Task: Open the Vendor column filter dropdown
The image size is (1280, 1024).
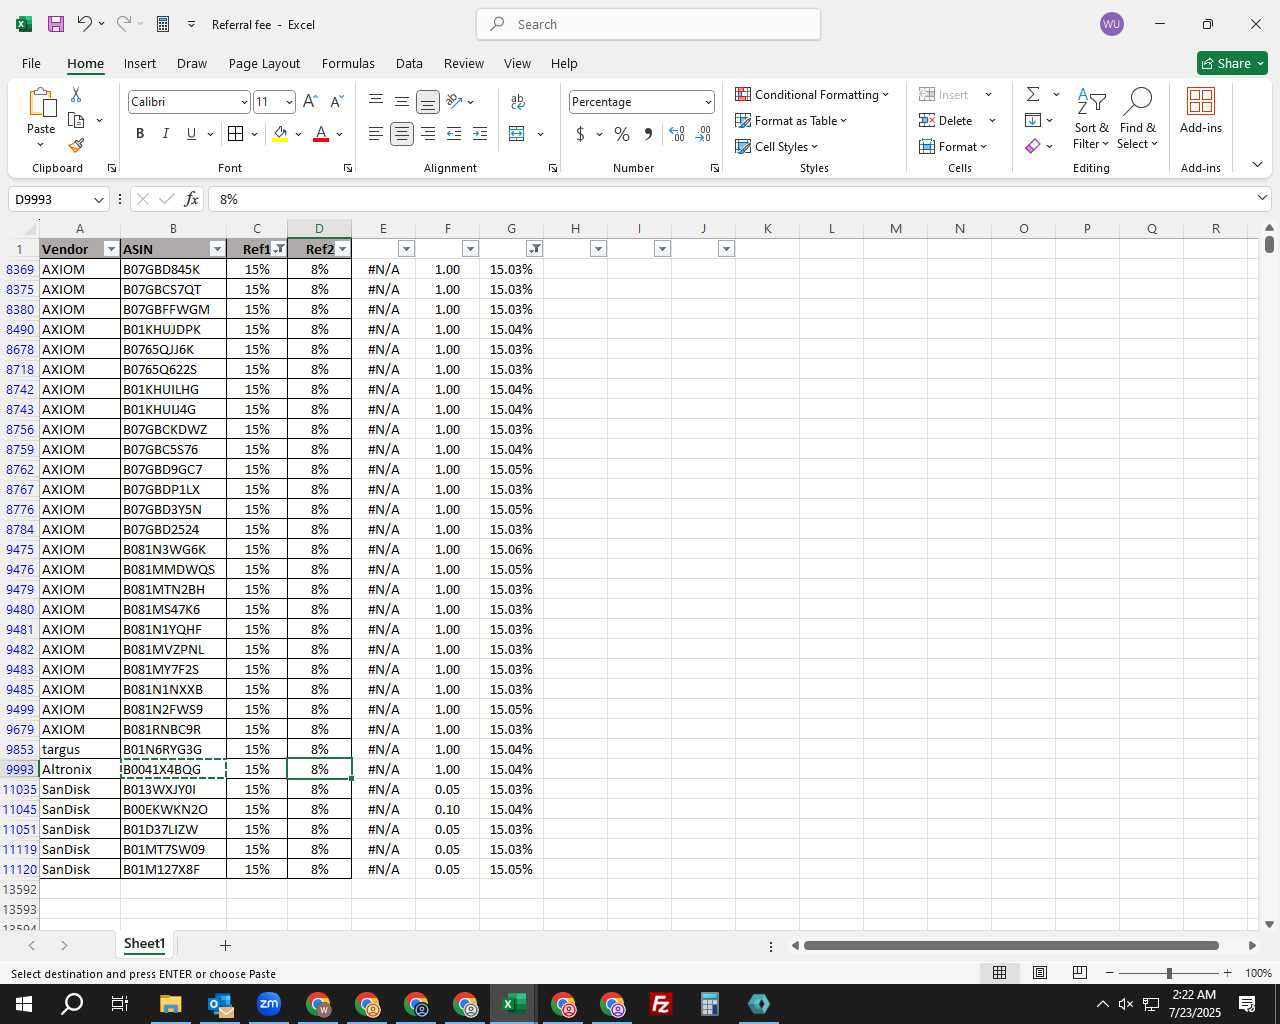Action: (111, 249)
